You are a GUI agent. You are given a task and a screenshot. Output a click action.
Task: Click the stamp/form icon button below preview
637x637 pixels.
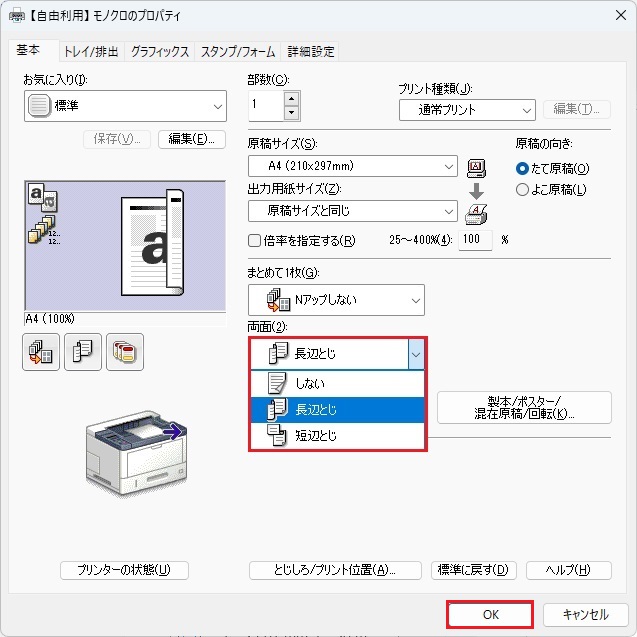[125, 352]
